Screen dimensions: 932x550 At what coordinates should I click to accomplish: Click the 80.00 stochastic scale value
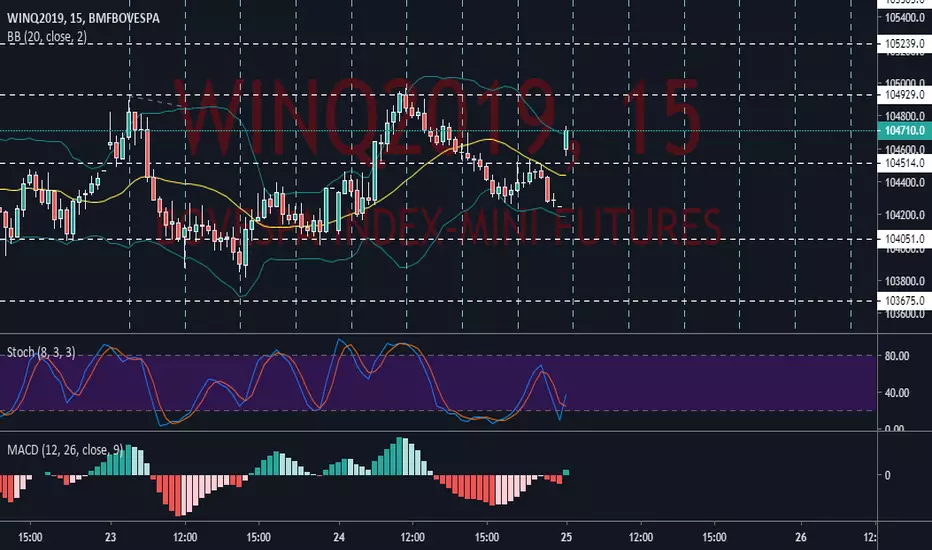tap(897, 356)
